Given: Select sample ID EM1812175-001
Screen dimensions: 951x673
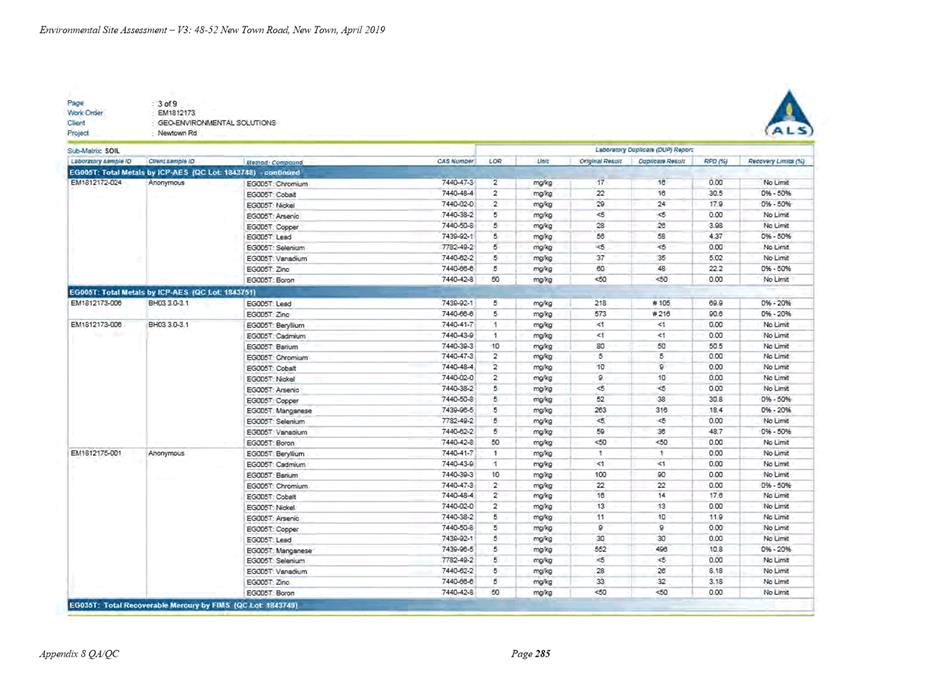Looking at the screenshot, I should [x=96, y=453].
